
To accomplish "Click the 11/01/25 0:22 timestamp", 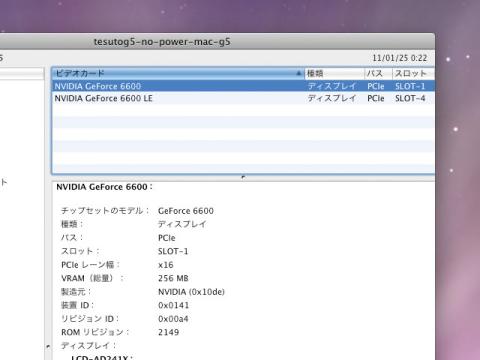I will (400, 58).
